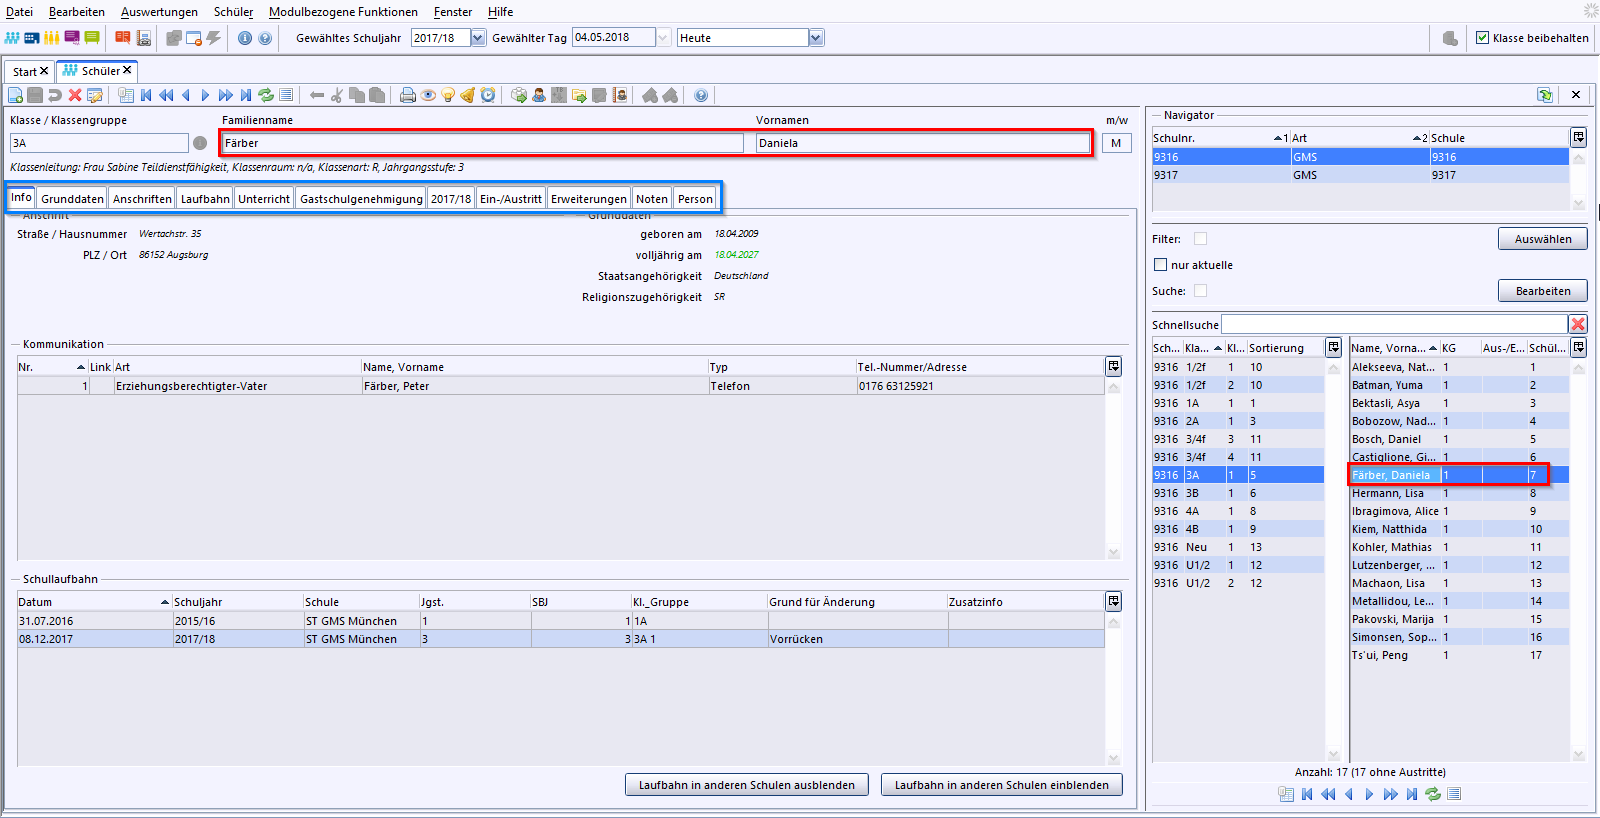Open the Gewähltes Schuljahr dropdown

[478, 38]
